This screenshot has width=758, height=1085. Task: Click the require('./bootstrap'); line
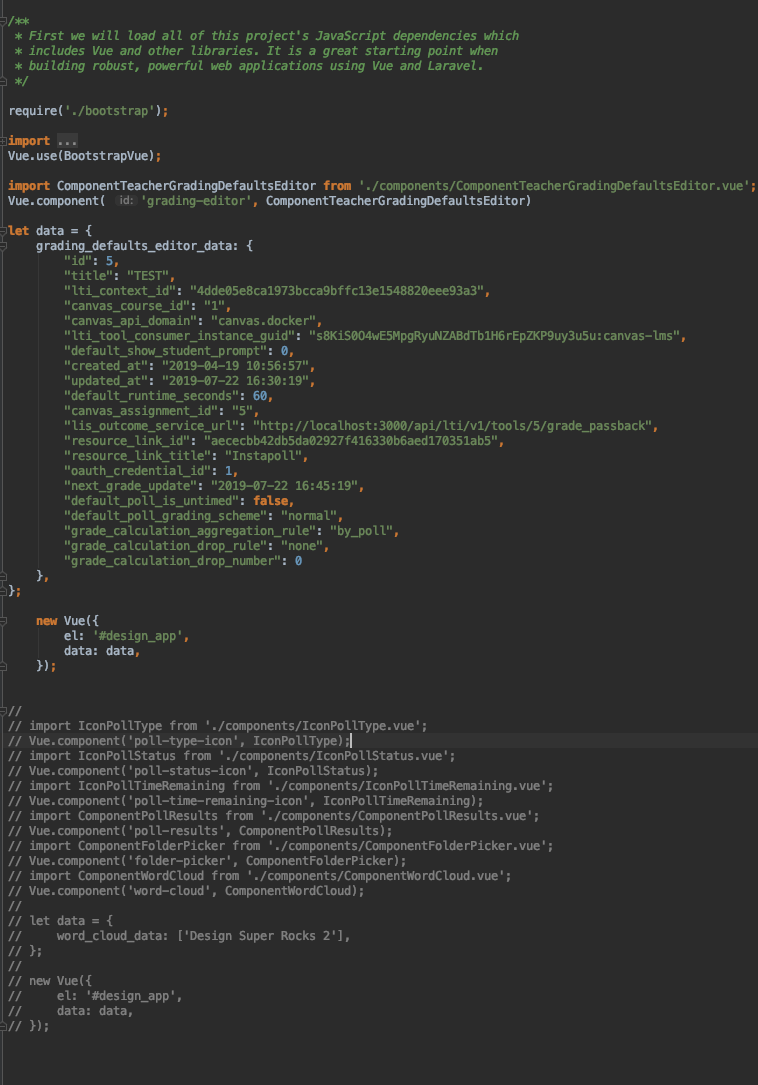(88, 111)
